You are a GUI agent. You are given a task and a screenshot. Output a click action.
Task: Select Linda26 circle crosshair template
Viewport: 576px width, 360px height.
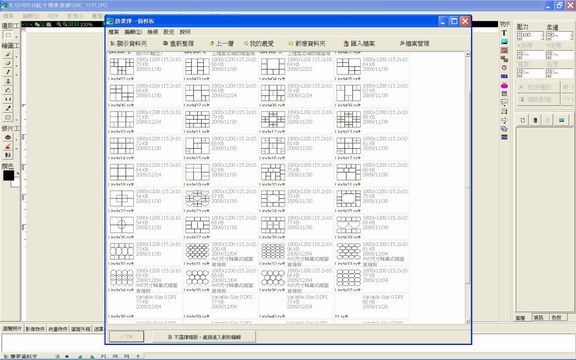(122, 225)
